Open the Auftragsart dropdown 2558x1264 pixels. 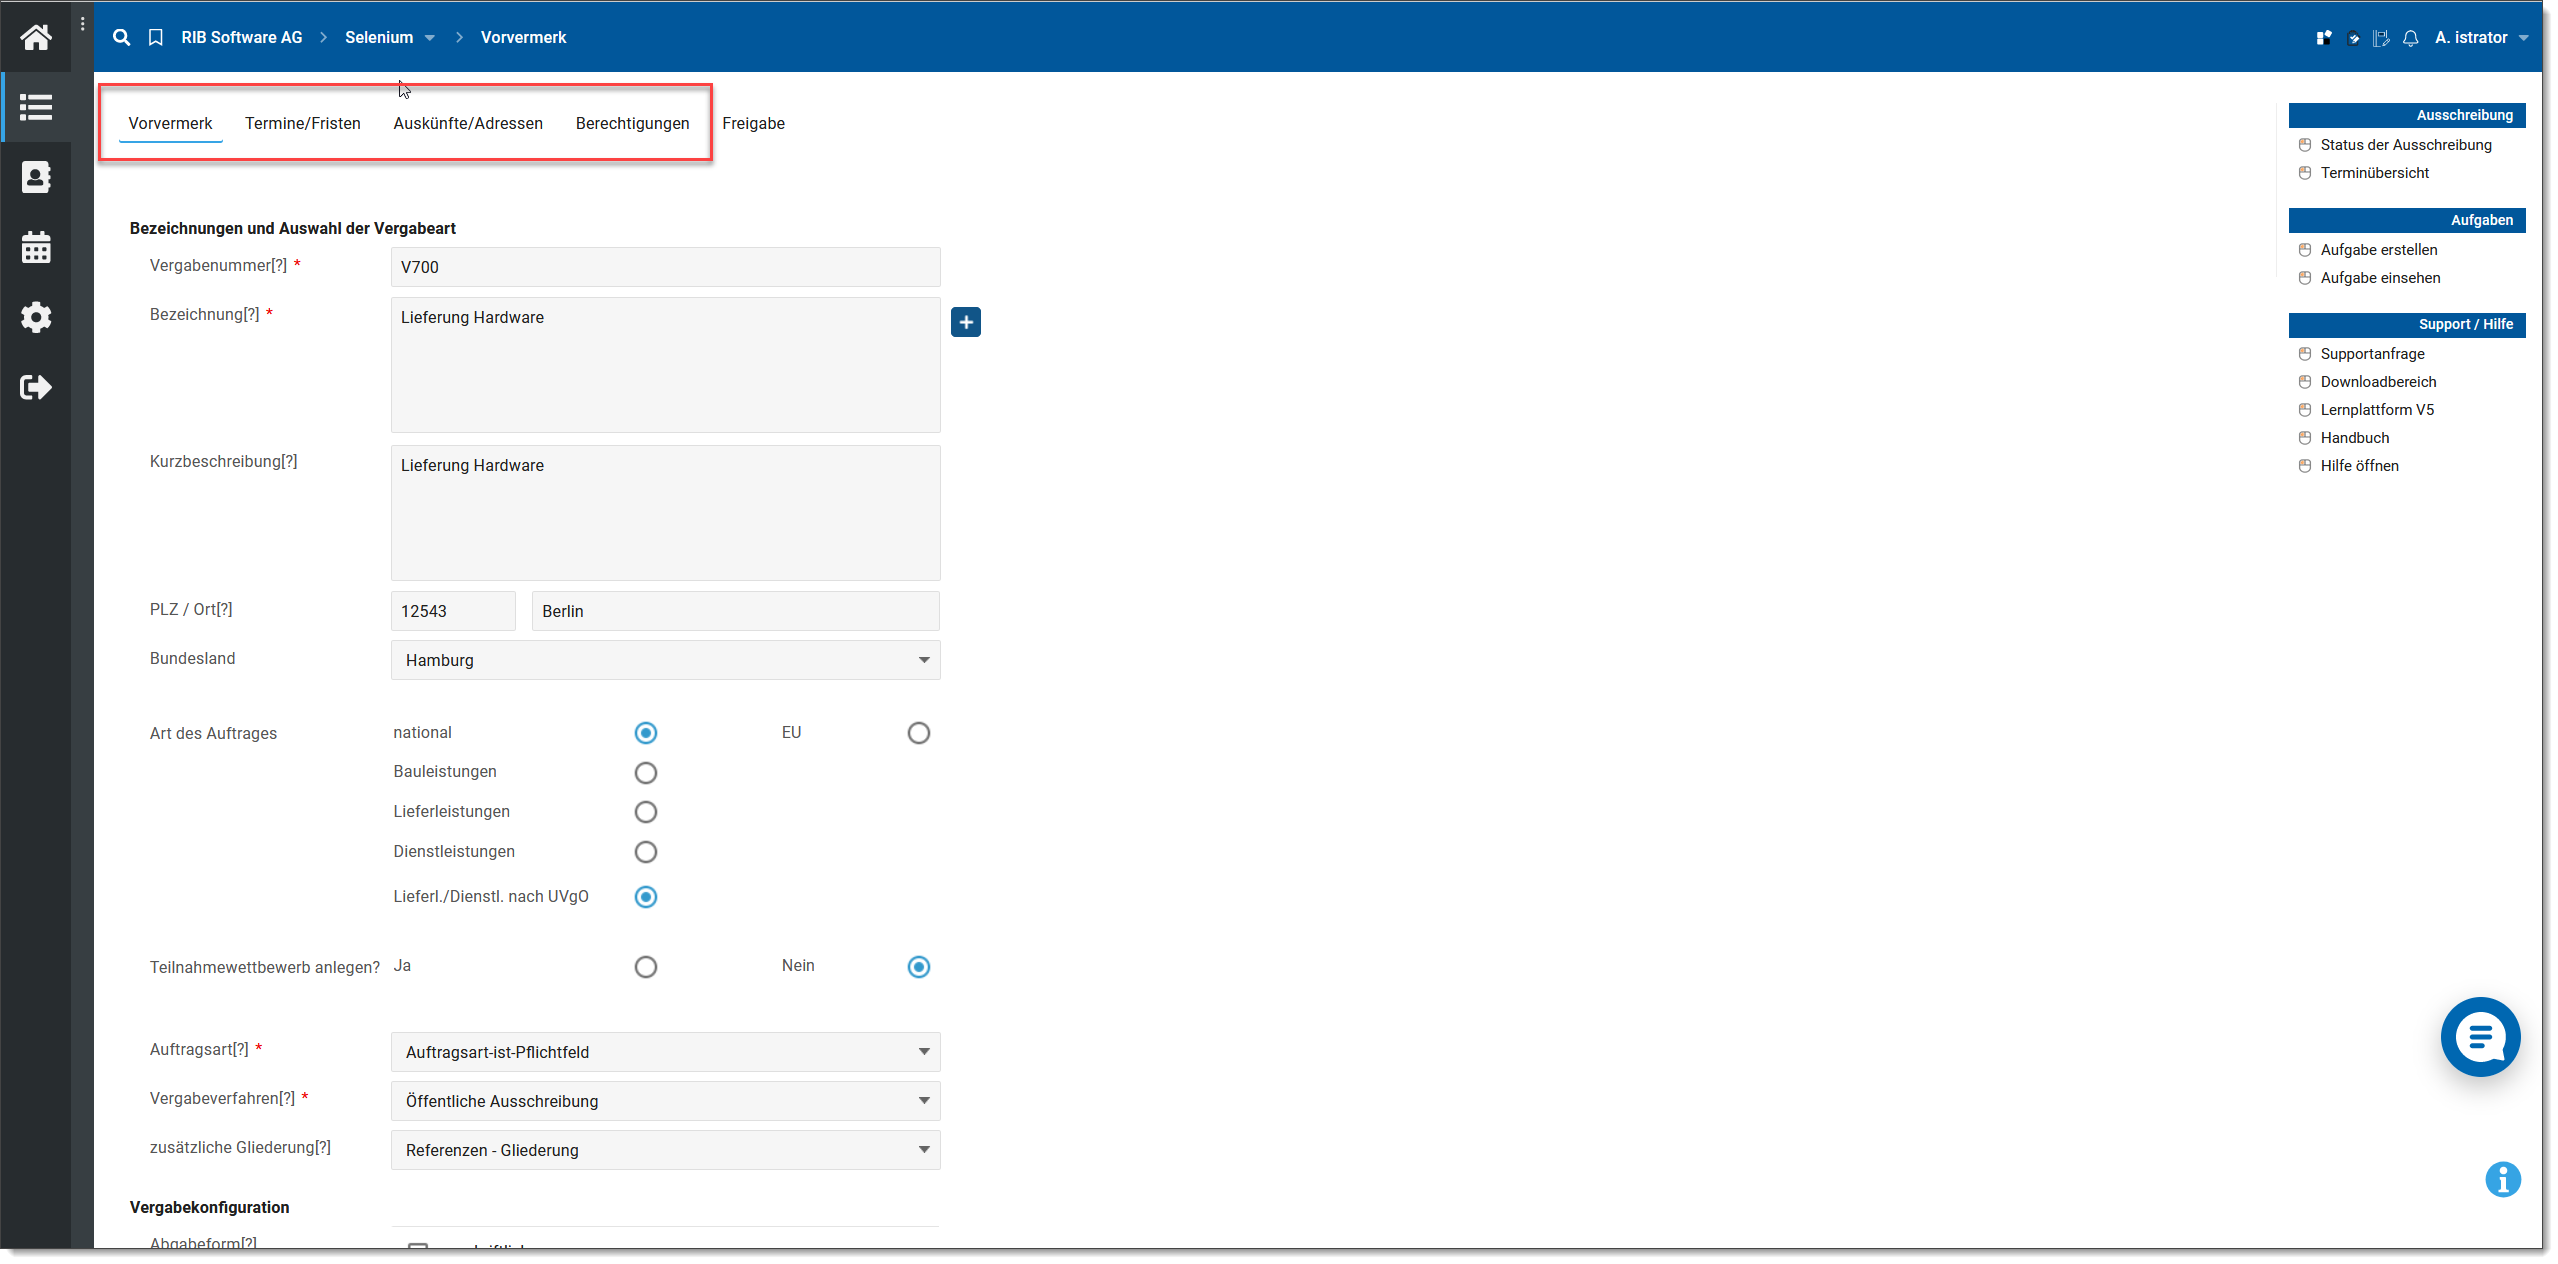tap(666, 1052)
